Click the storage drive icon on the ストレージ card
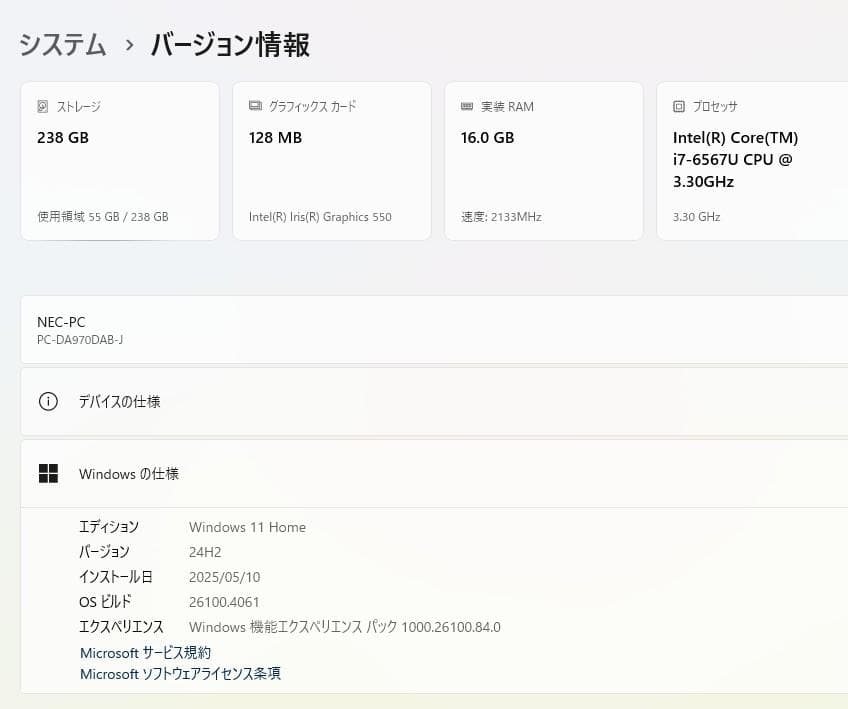The image size is (848, 709). (41, 106)
